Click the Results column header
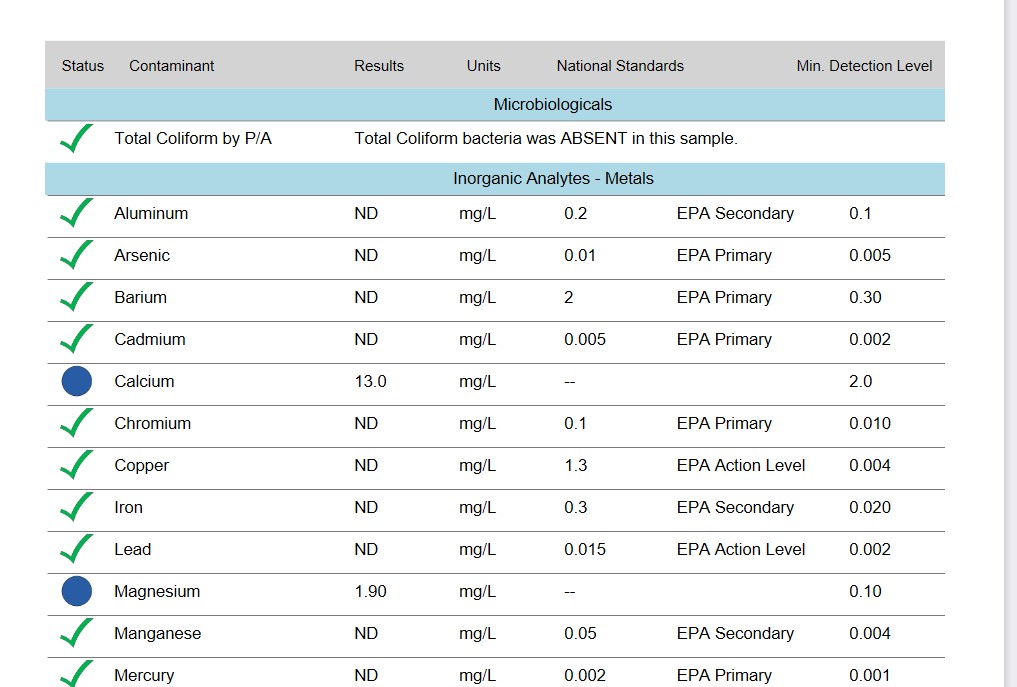 click(379, 66)
